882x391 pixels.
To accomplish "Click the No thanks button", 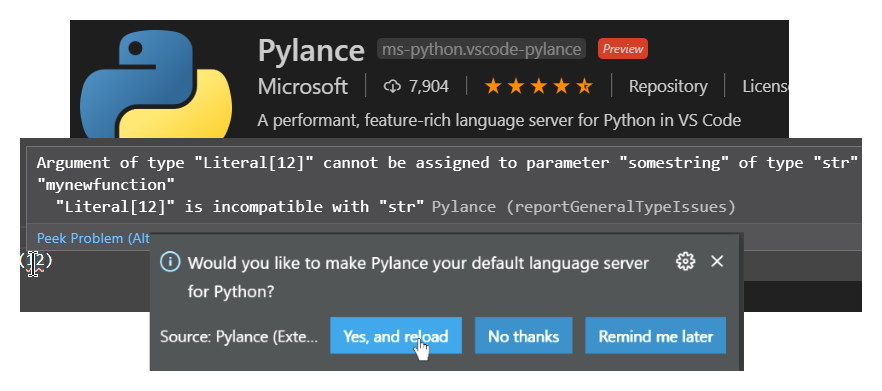I will pos(524,336).
